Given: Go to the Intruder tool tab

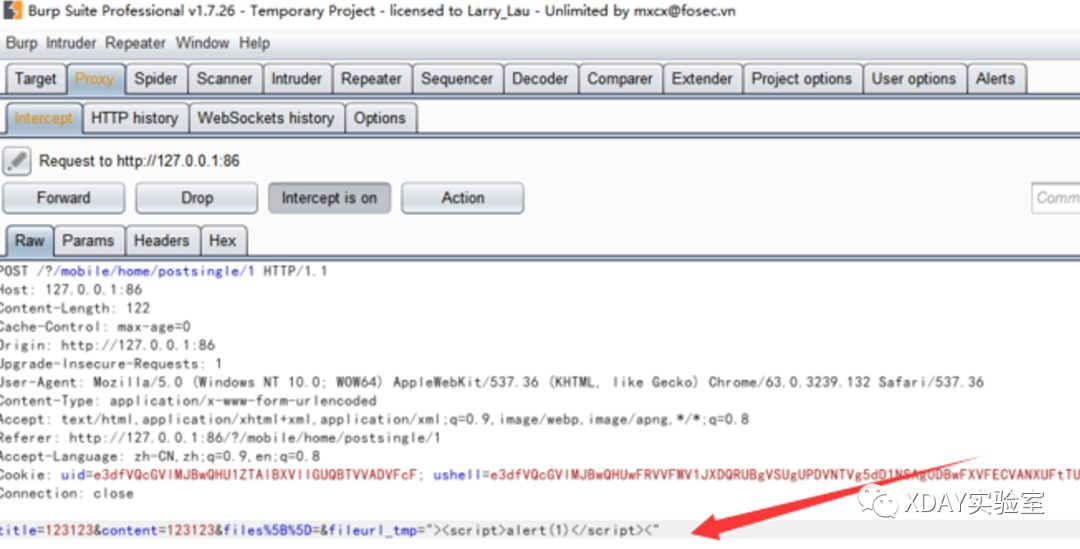Looking at the screenshot, I should point(297,79).
